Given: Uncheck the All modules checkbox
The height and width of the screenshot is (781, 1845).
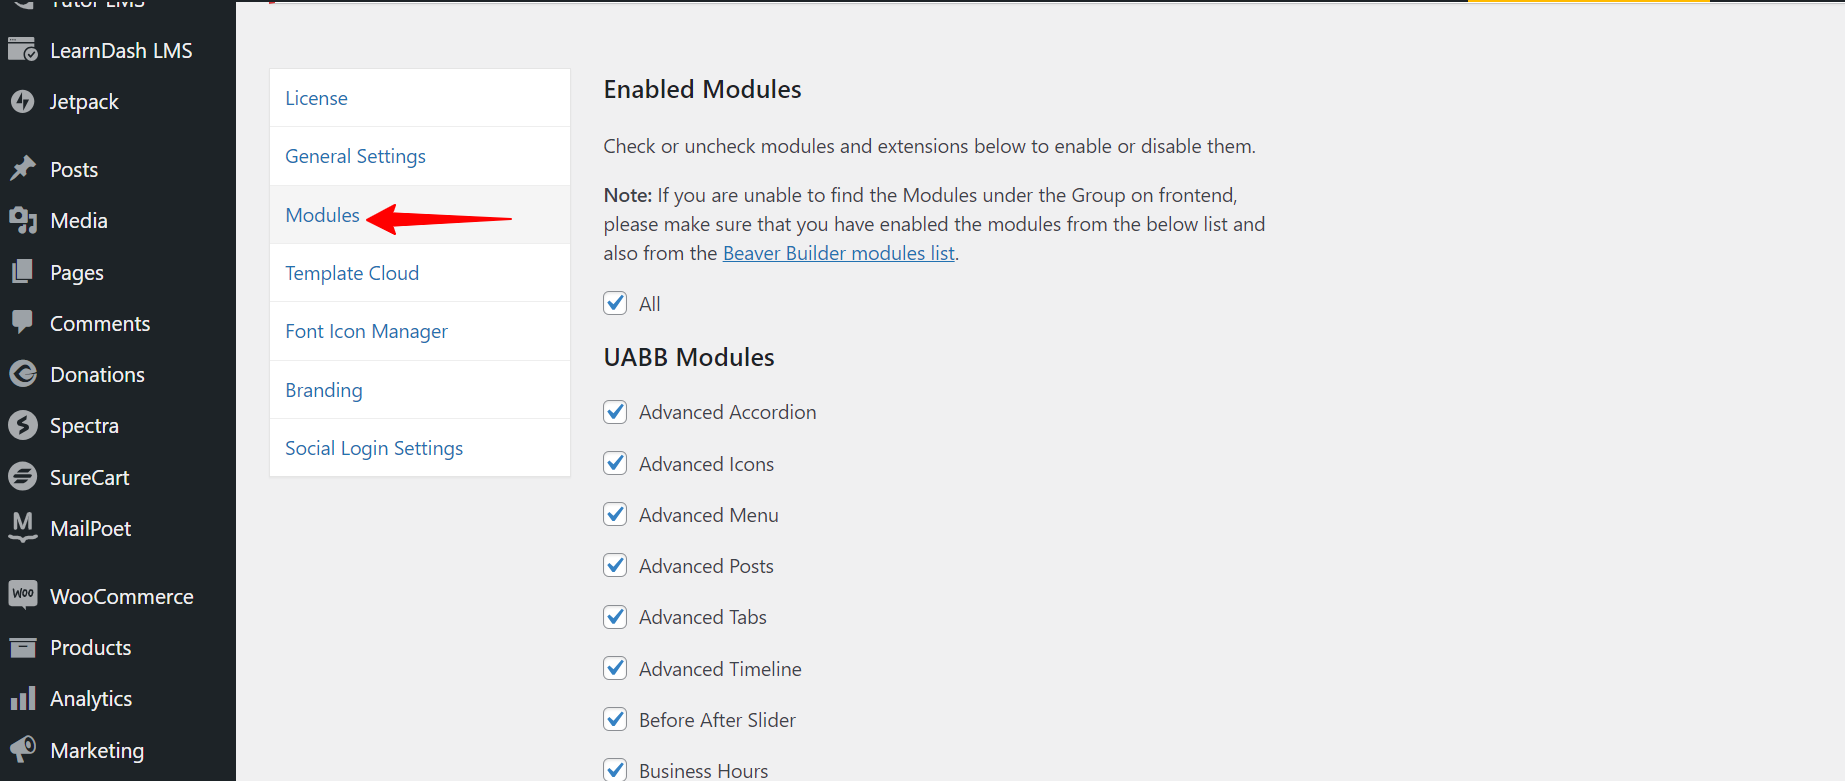Looking at the screenshot, I should pyautogui.click(x=615, y=303).
